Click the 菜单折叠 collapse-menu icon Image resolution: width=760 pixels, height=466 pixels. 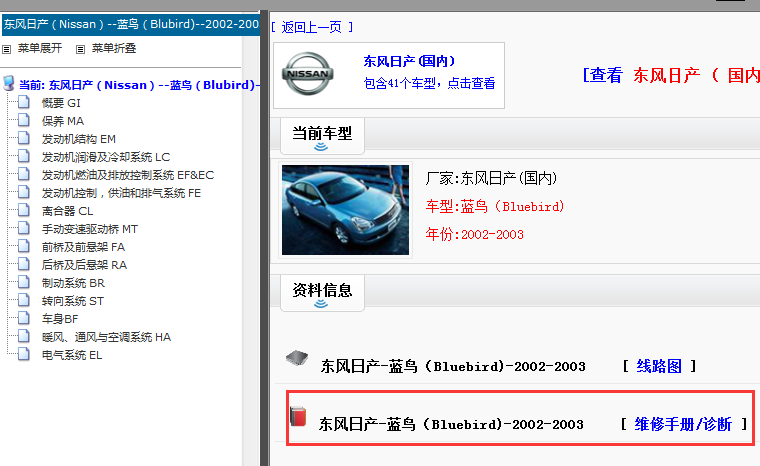tap(80, 49)
